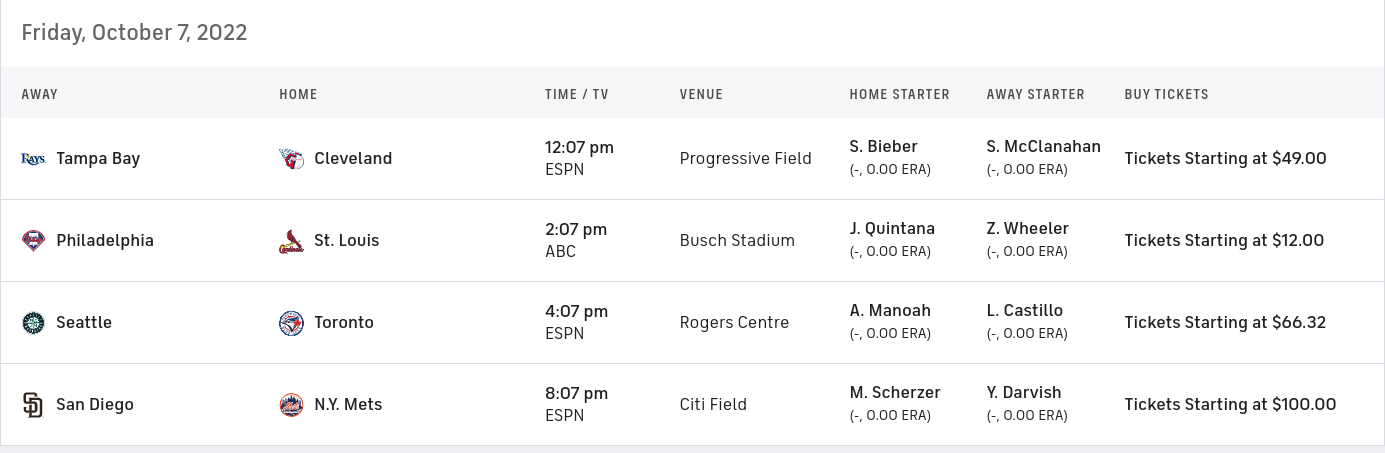The width and height of the screenshot is (1385, 453).
Task: Open M. Scherzer's player page
Action: (895, 393)
